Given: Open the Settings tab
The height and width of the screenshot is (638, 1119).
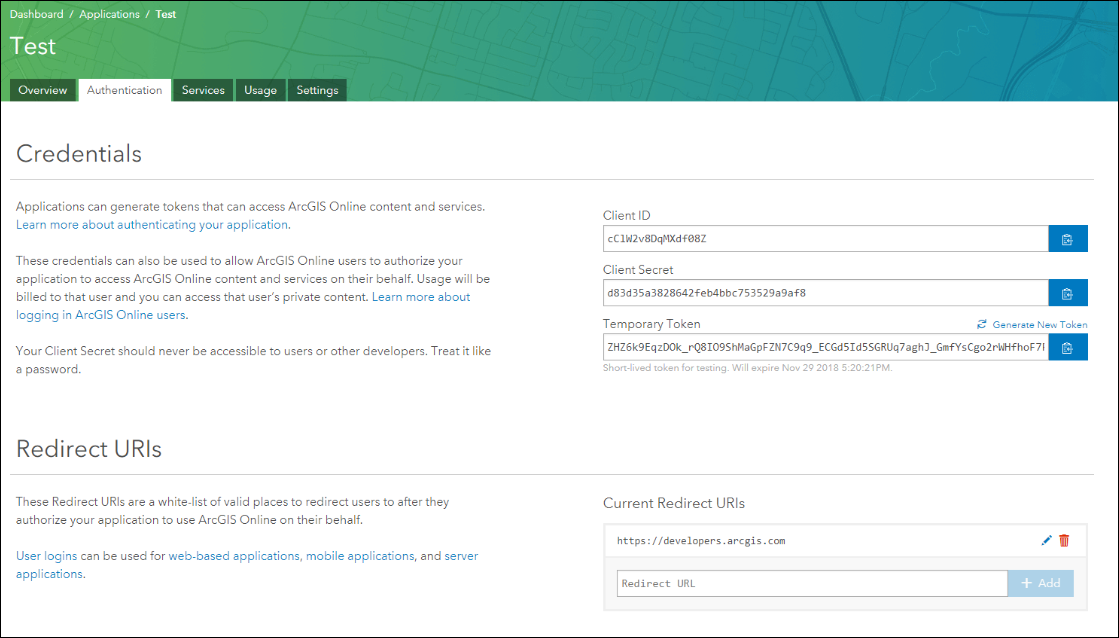Looking at the screenshot, I should pos(317,90).
